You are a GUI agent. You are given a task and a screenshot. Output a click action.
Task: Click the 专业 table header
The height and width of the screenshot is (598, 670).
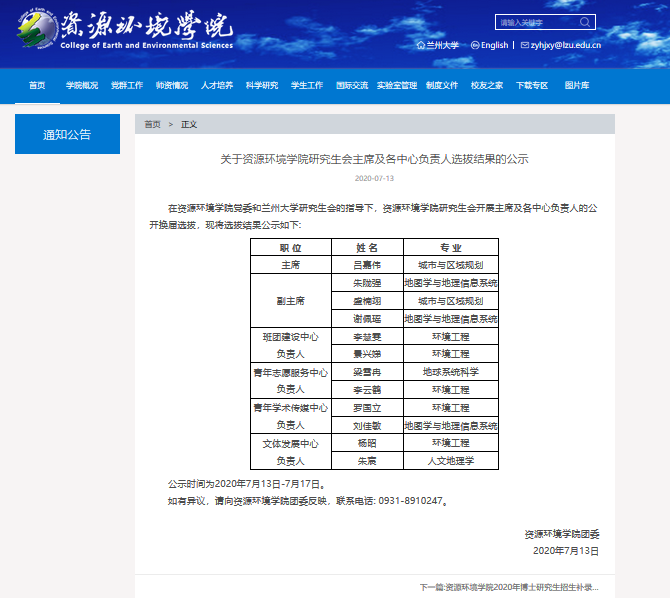click(451, 247)
